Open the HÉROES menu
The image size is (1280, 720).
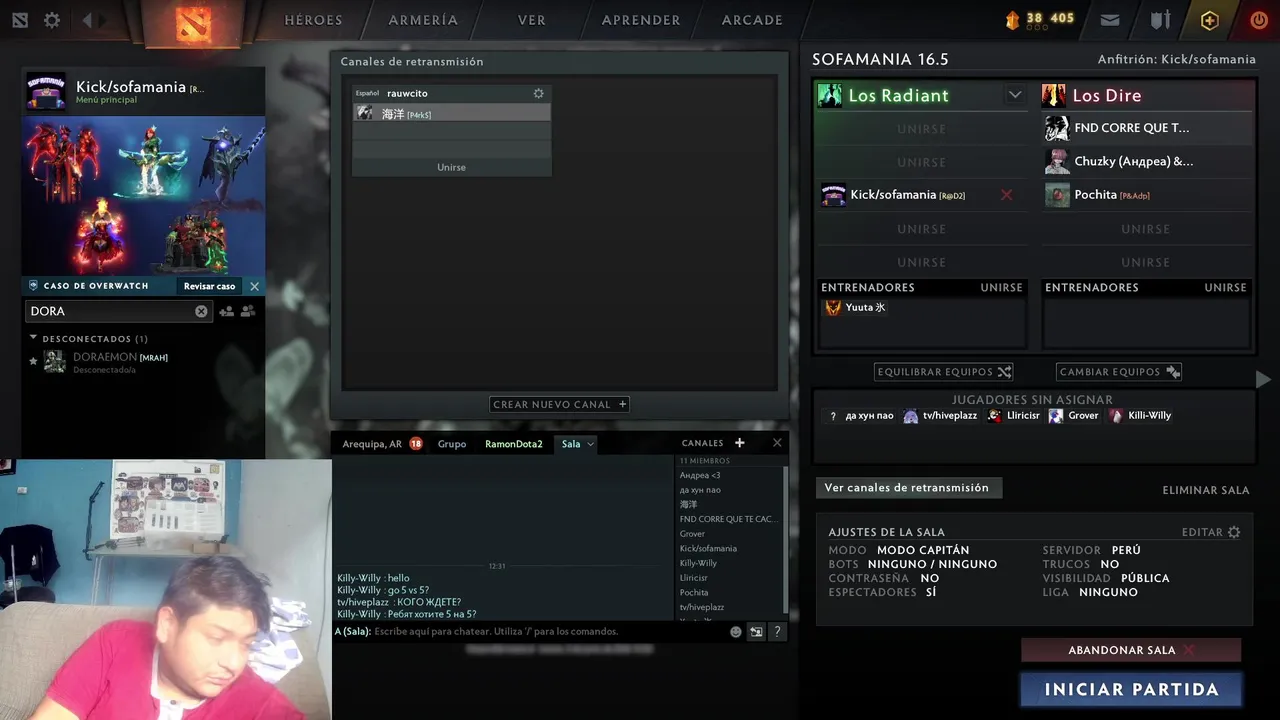pos(313,20)
